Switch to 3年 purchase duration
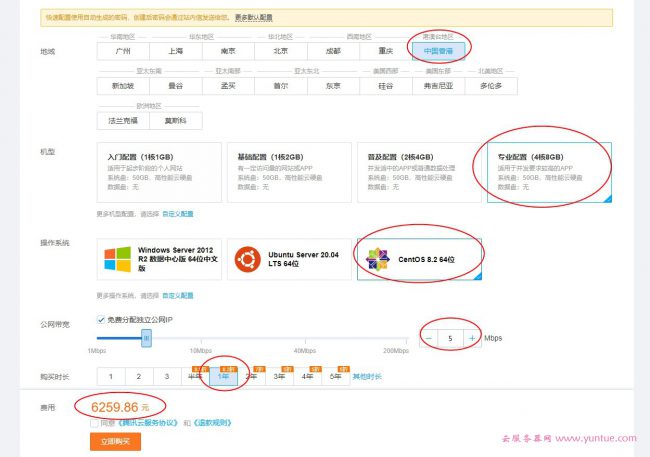This screenshot has width=650, height=457. (279, 377)
